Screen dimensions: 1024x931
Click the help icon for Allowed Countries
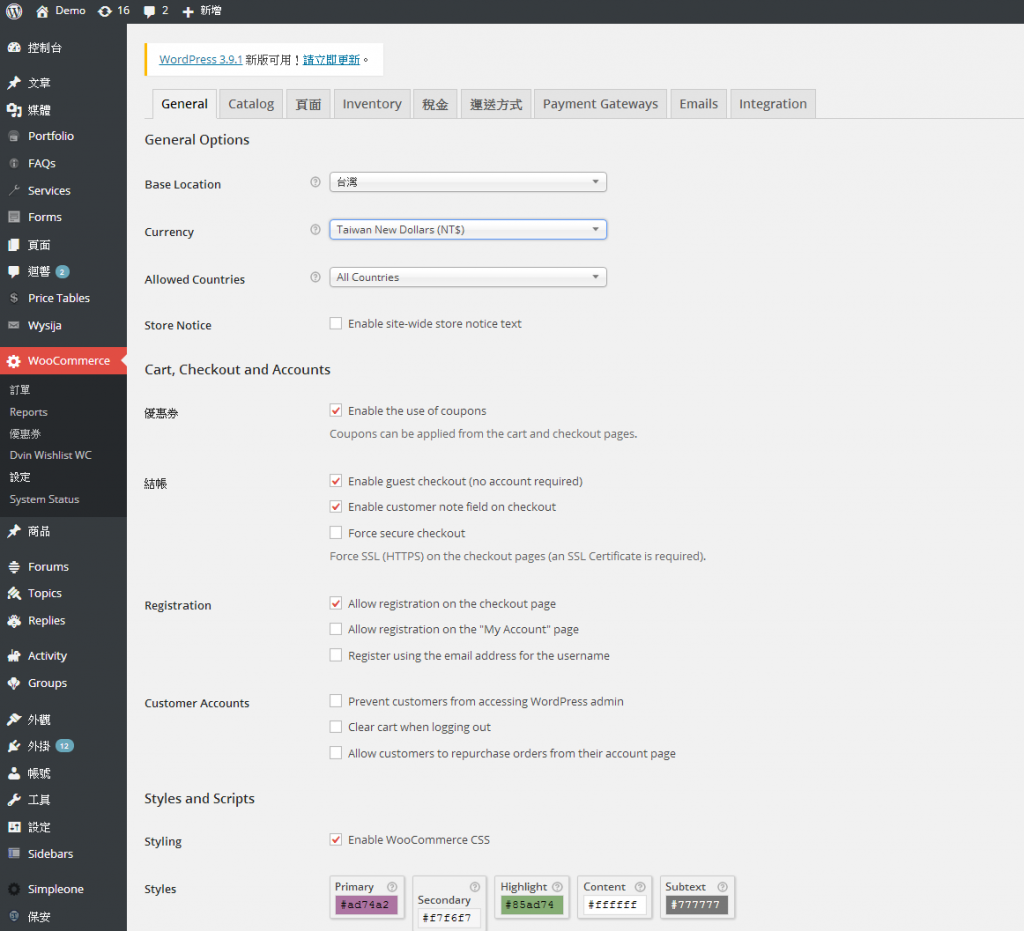coord(315,278)
